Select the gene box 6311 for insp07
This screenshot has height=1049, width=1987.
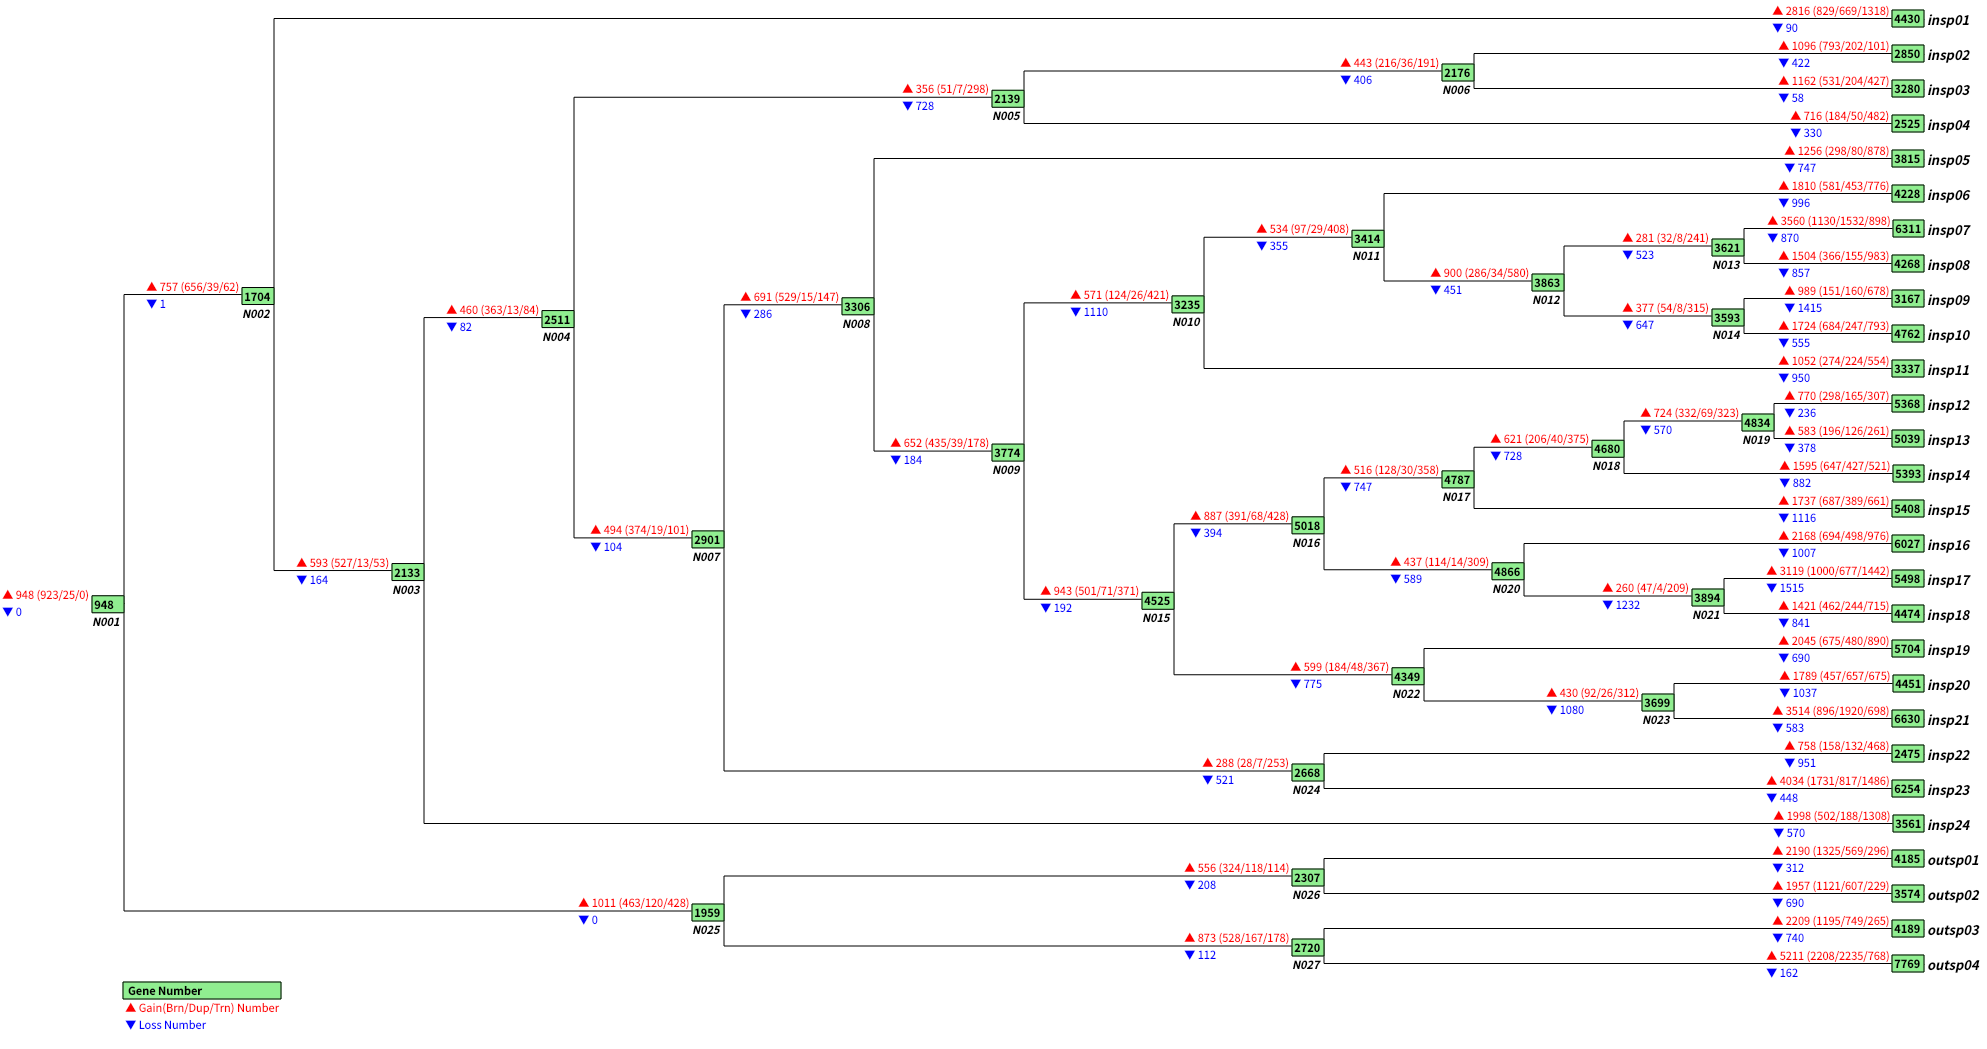click(1907, 228)
